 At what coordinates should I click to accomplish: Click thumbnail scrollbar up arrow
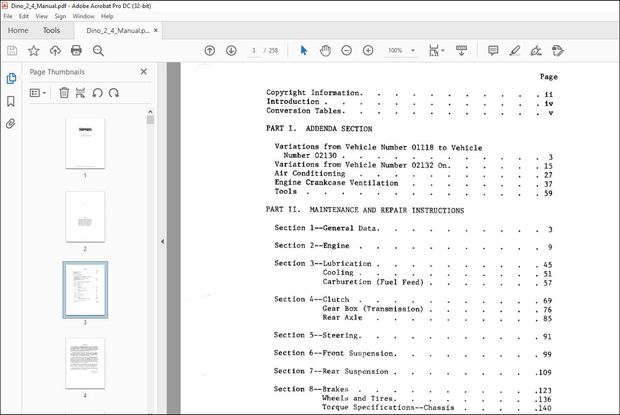point(150,111)
